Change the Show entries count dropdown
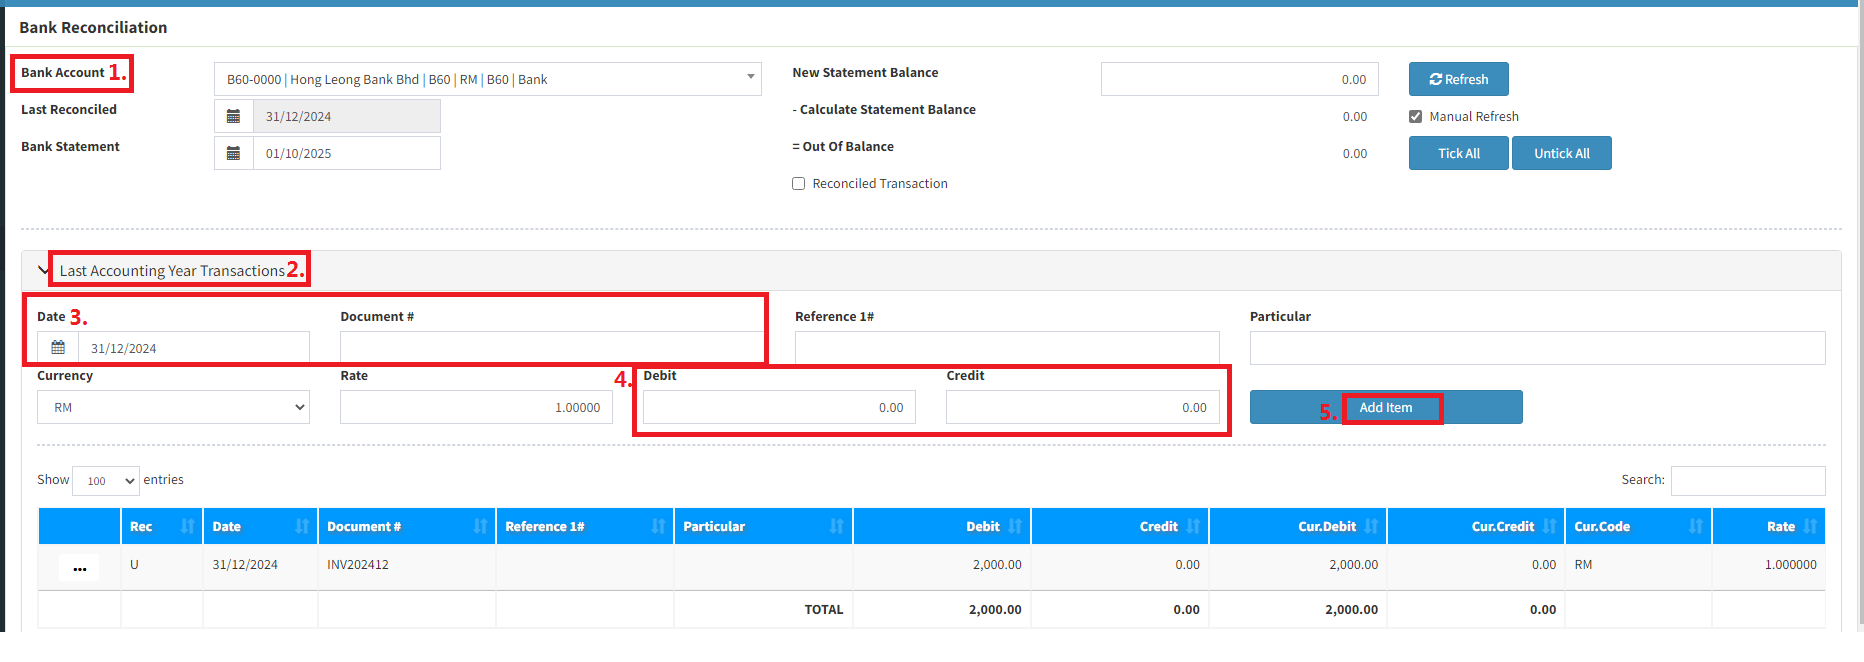 coord(106,481)
